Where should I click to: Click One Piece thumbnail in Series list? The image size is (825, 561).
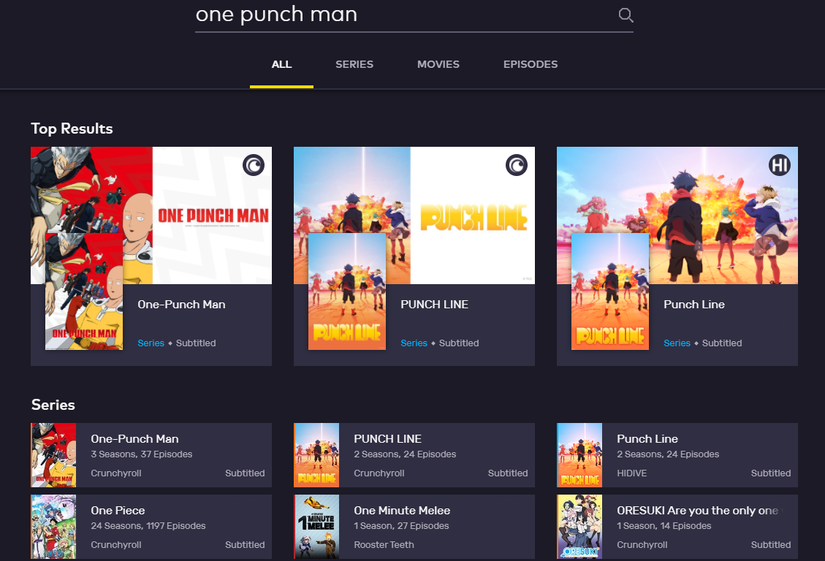(53, 527)
